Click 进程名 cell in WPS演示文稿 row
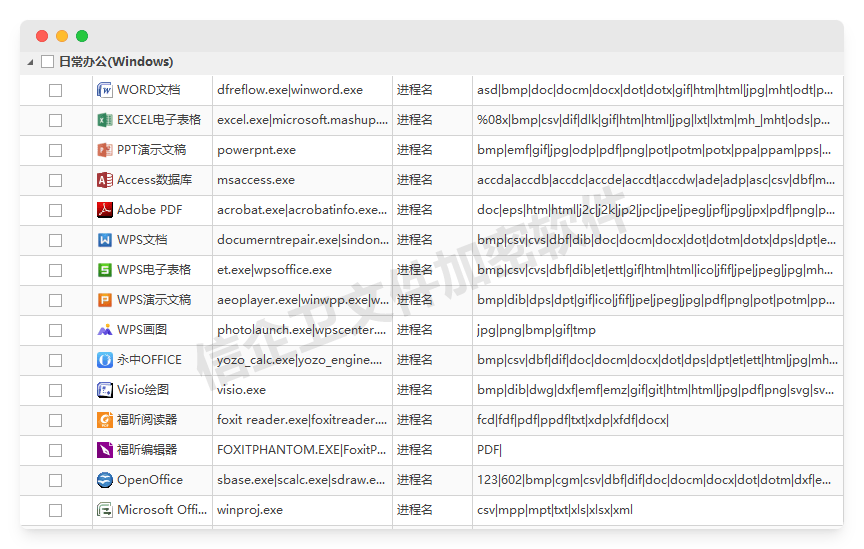 tap(415, 300)
